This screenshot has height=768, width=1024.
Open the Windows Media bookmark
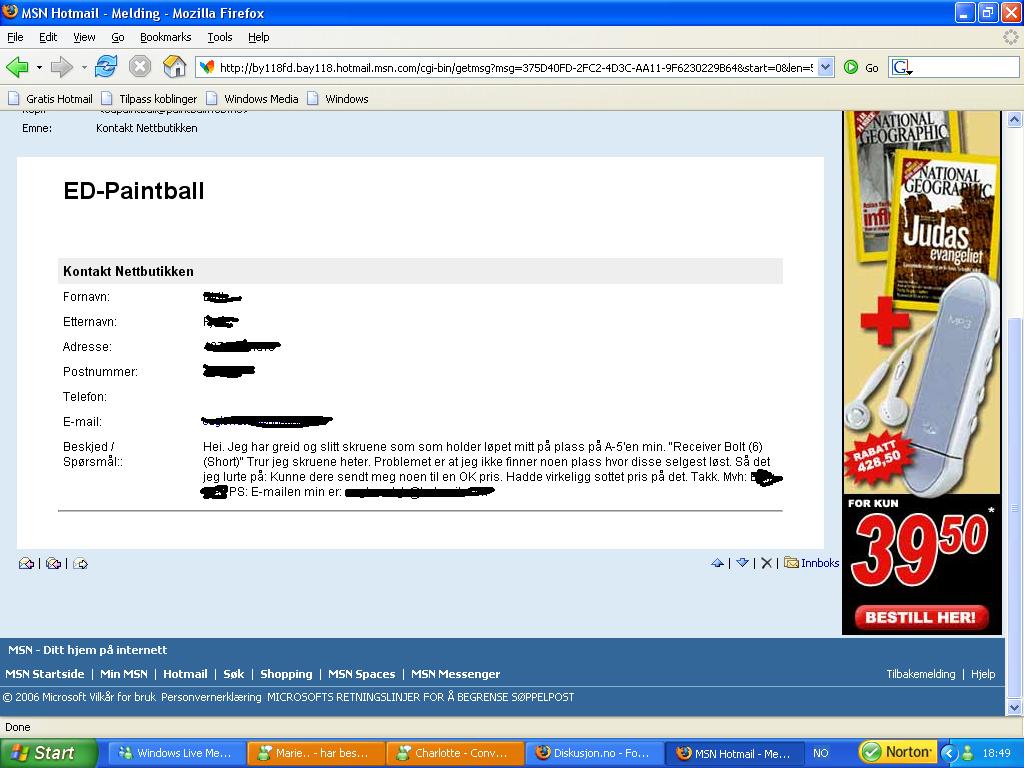(x=252, y=99)
